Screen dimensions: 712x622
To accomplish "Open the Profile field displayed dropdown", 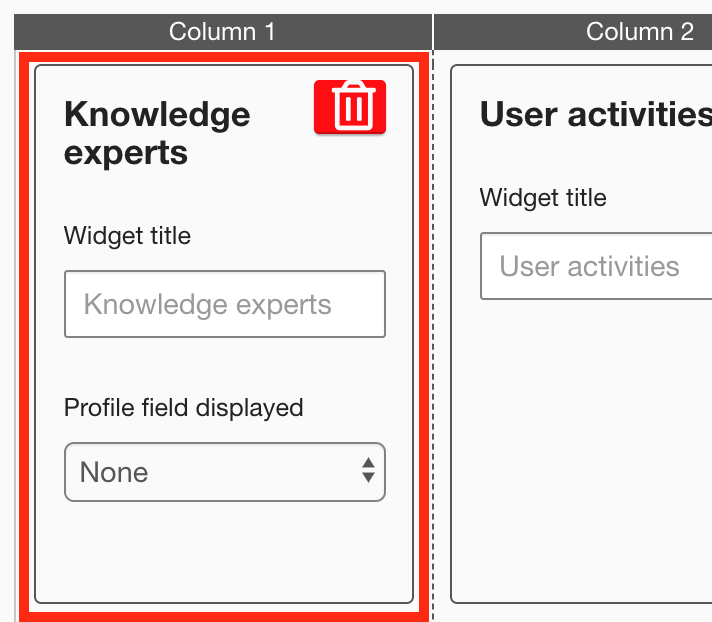I will tap(224, 472).
